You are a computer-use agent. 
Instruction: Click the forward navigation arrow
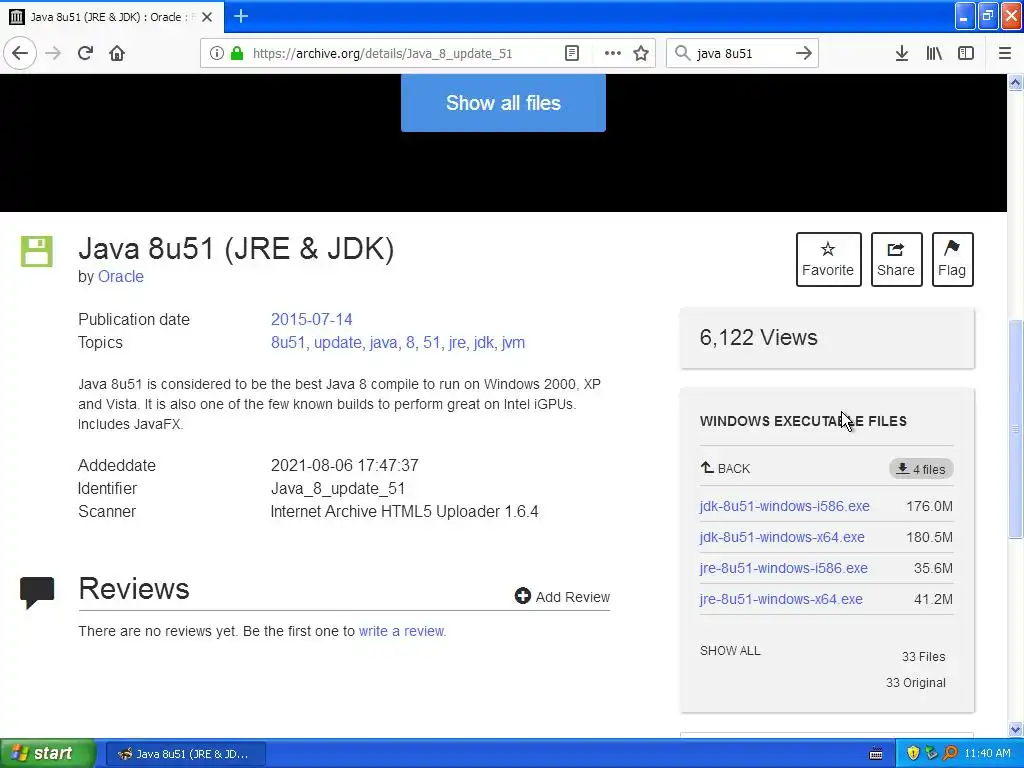coord(53,53)
